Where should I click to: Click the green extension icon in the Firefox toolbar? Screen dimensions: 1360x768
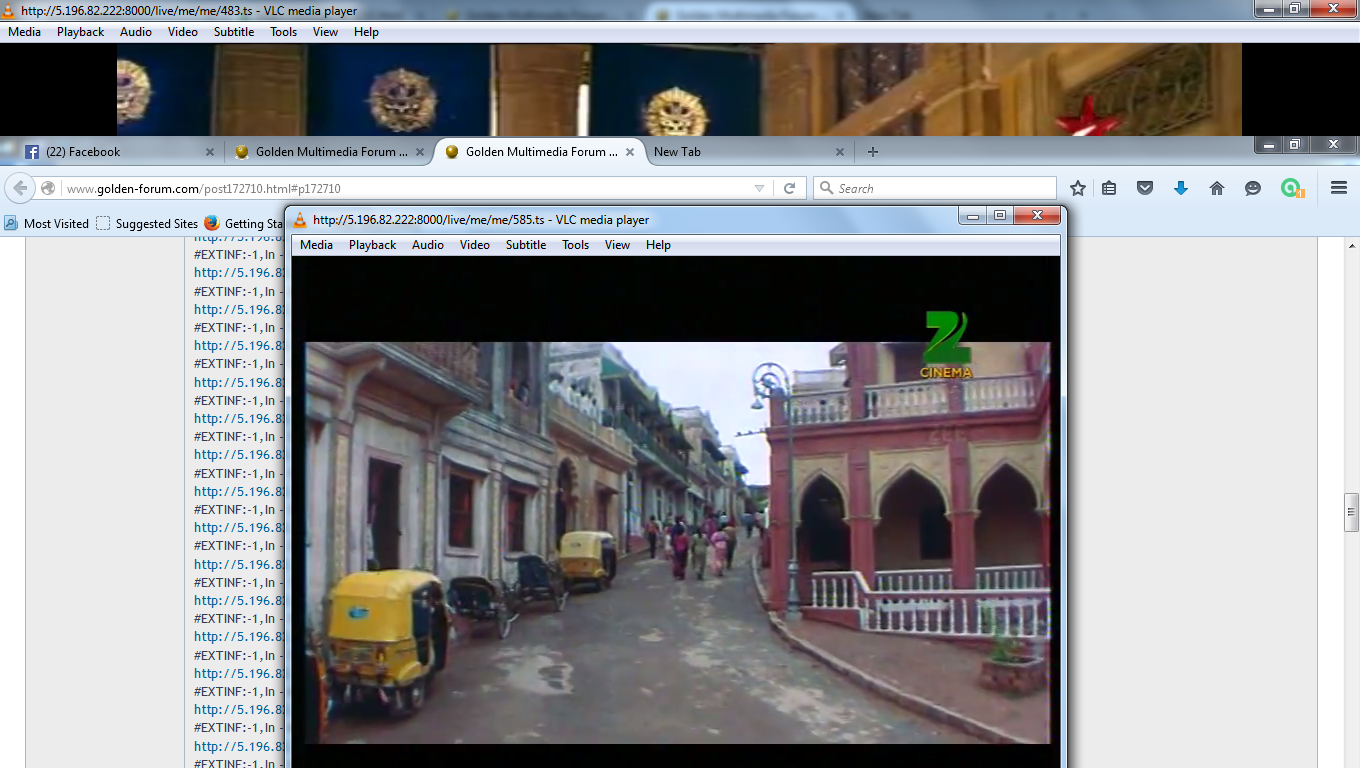pos(1292,188)
